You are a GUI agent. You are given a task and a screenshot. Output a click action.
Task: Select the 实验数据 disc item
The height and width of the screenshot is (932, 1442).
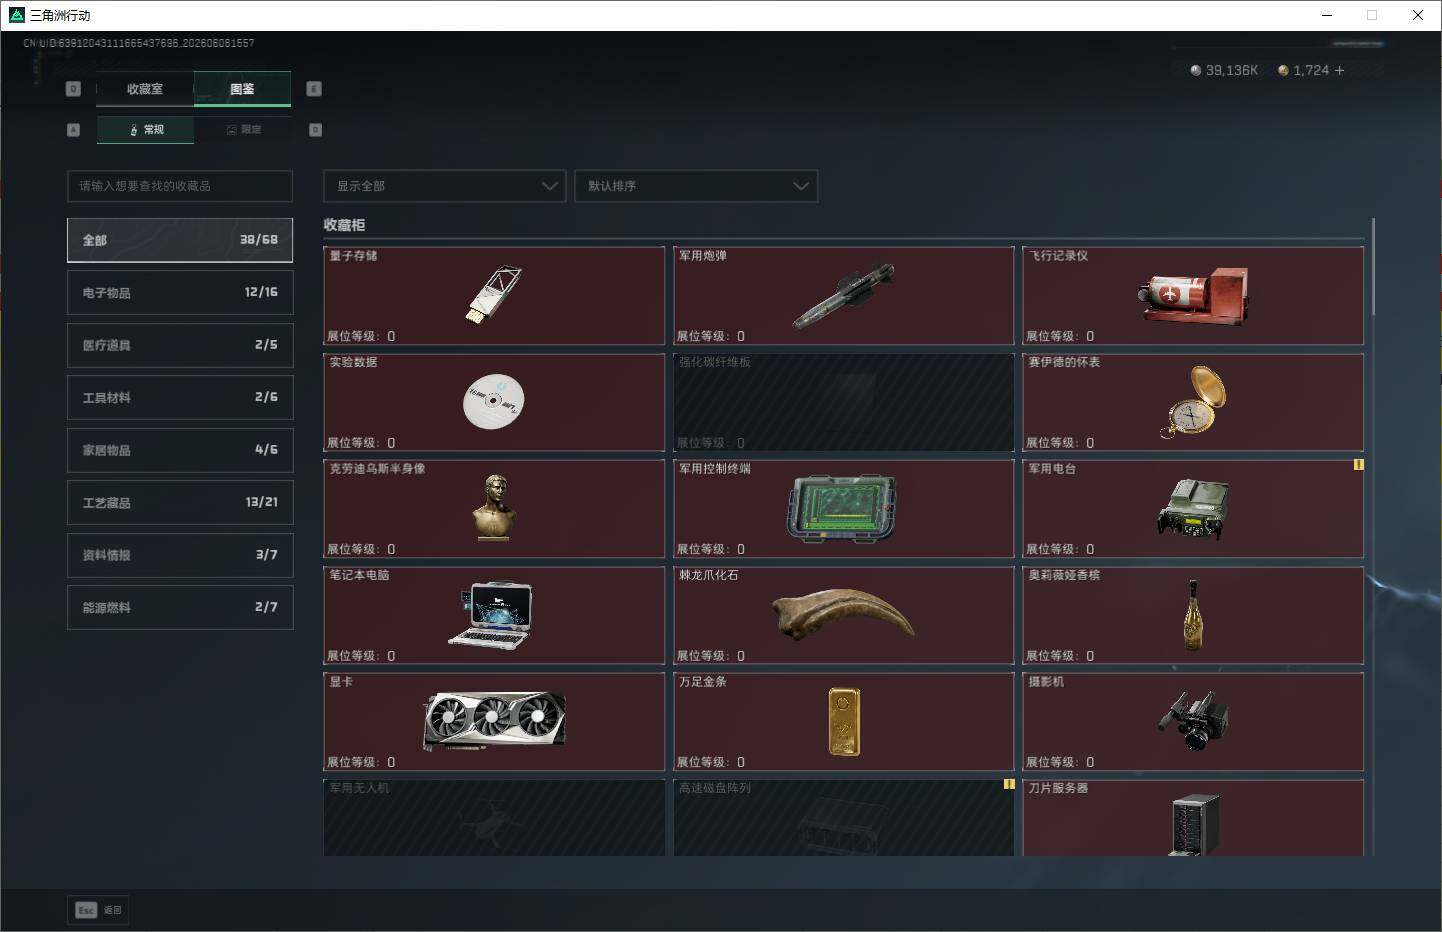494,402
